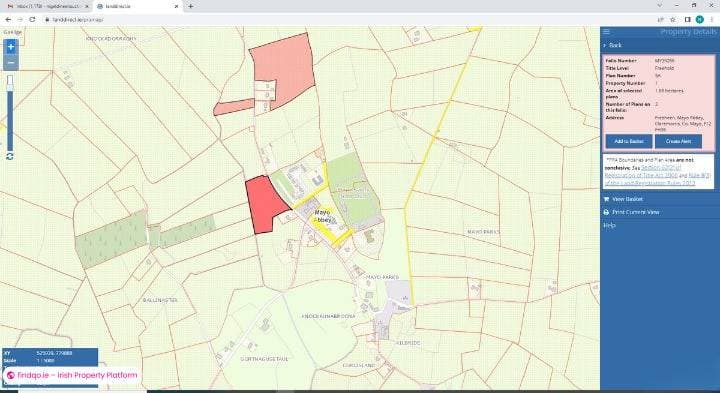Select Print Current View
This screenshot has width=720, height=393.
tap(636, 212)
